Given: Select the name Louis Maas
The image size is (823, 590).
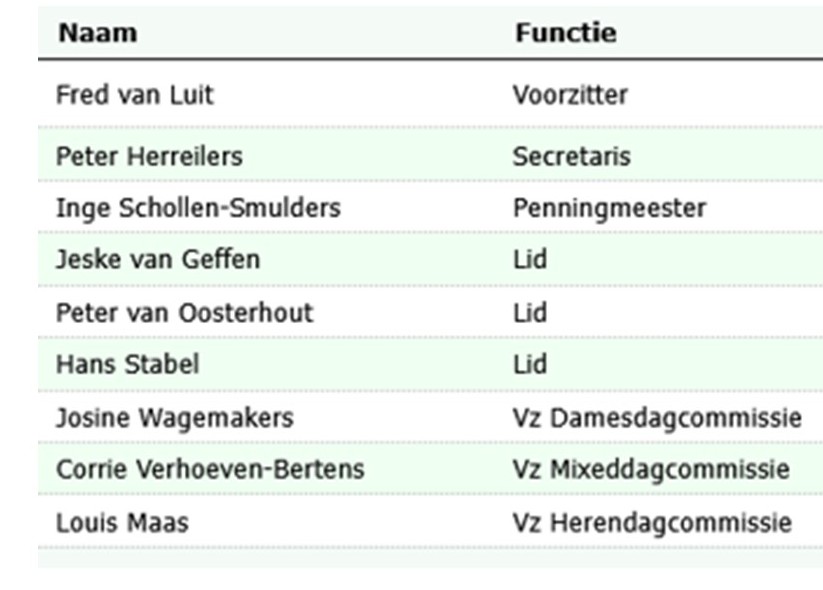Looking at the screenshot, I should click(x=122, y=522).
